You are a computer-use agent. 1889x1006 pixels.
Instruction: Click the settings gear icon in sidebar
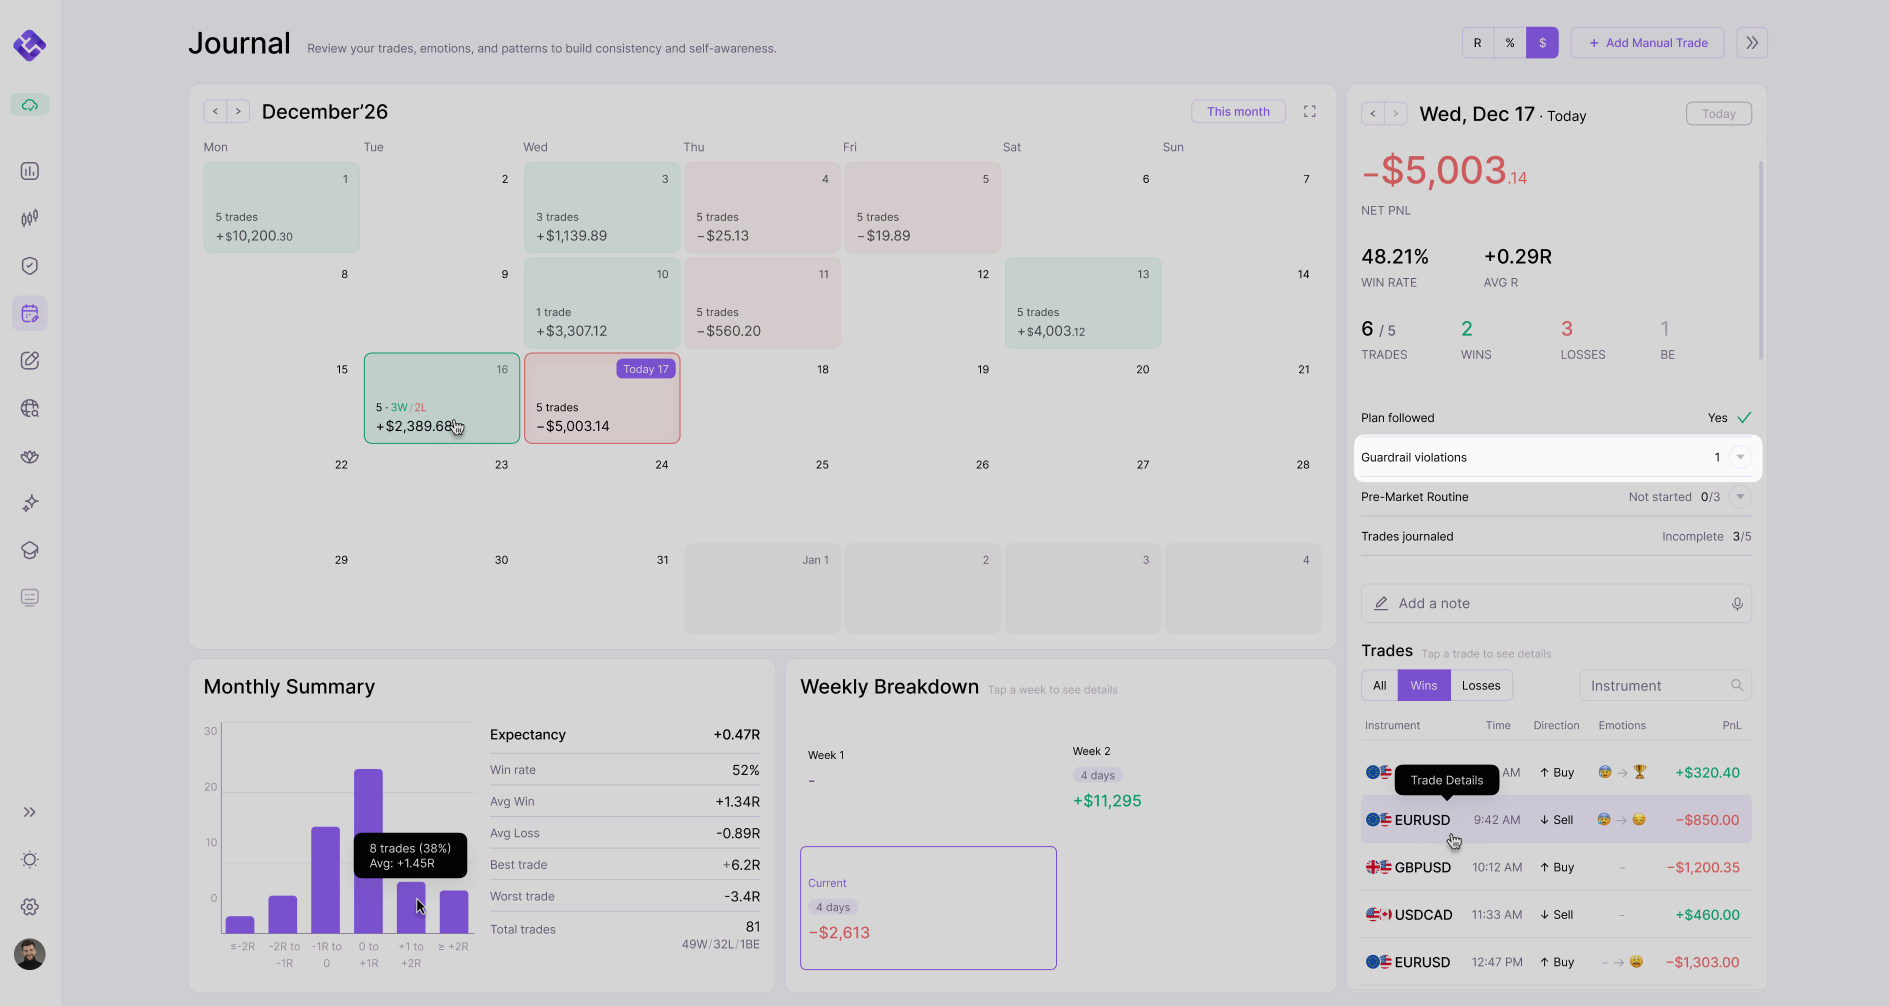[30, 907]
